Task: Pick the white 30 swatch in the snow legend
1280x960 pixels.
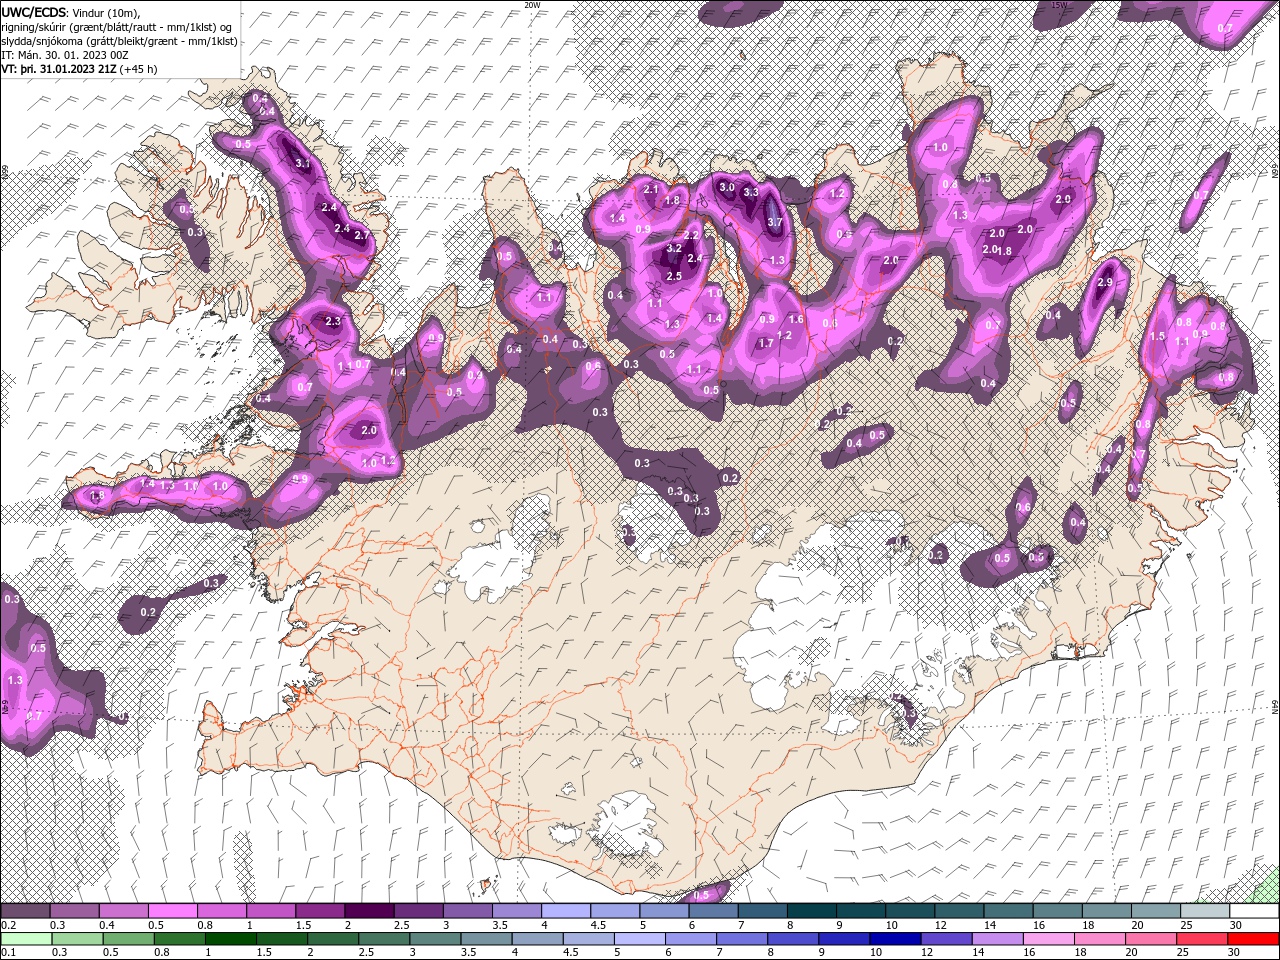Action: pos(1255,910)
